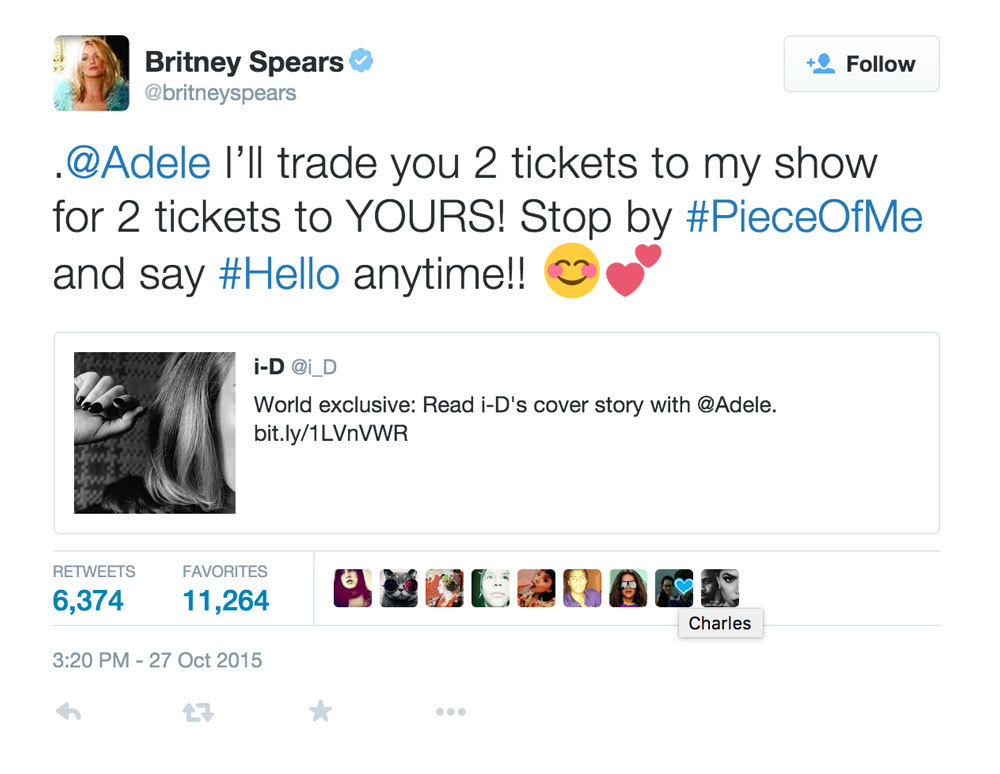Open the @Adele mention in main tweet
The height and width of the screenshot is (774, 1000).
pyautogui.click(x=138, y=163)
